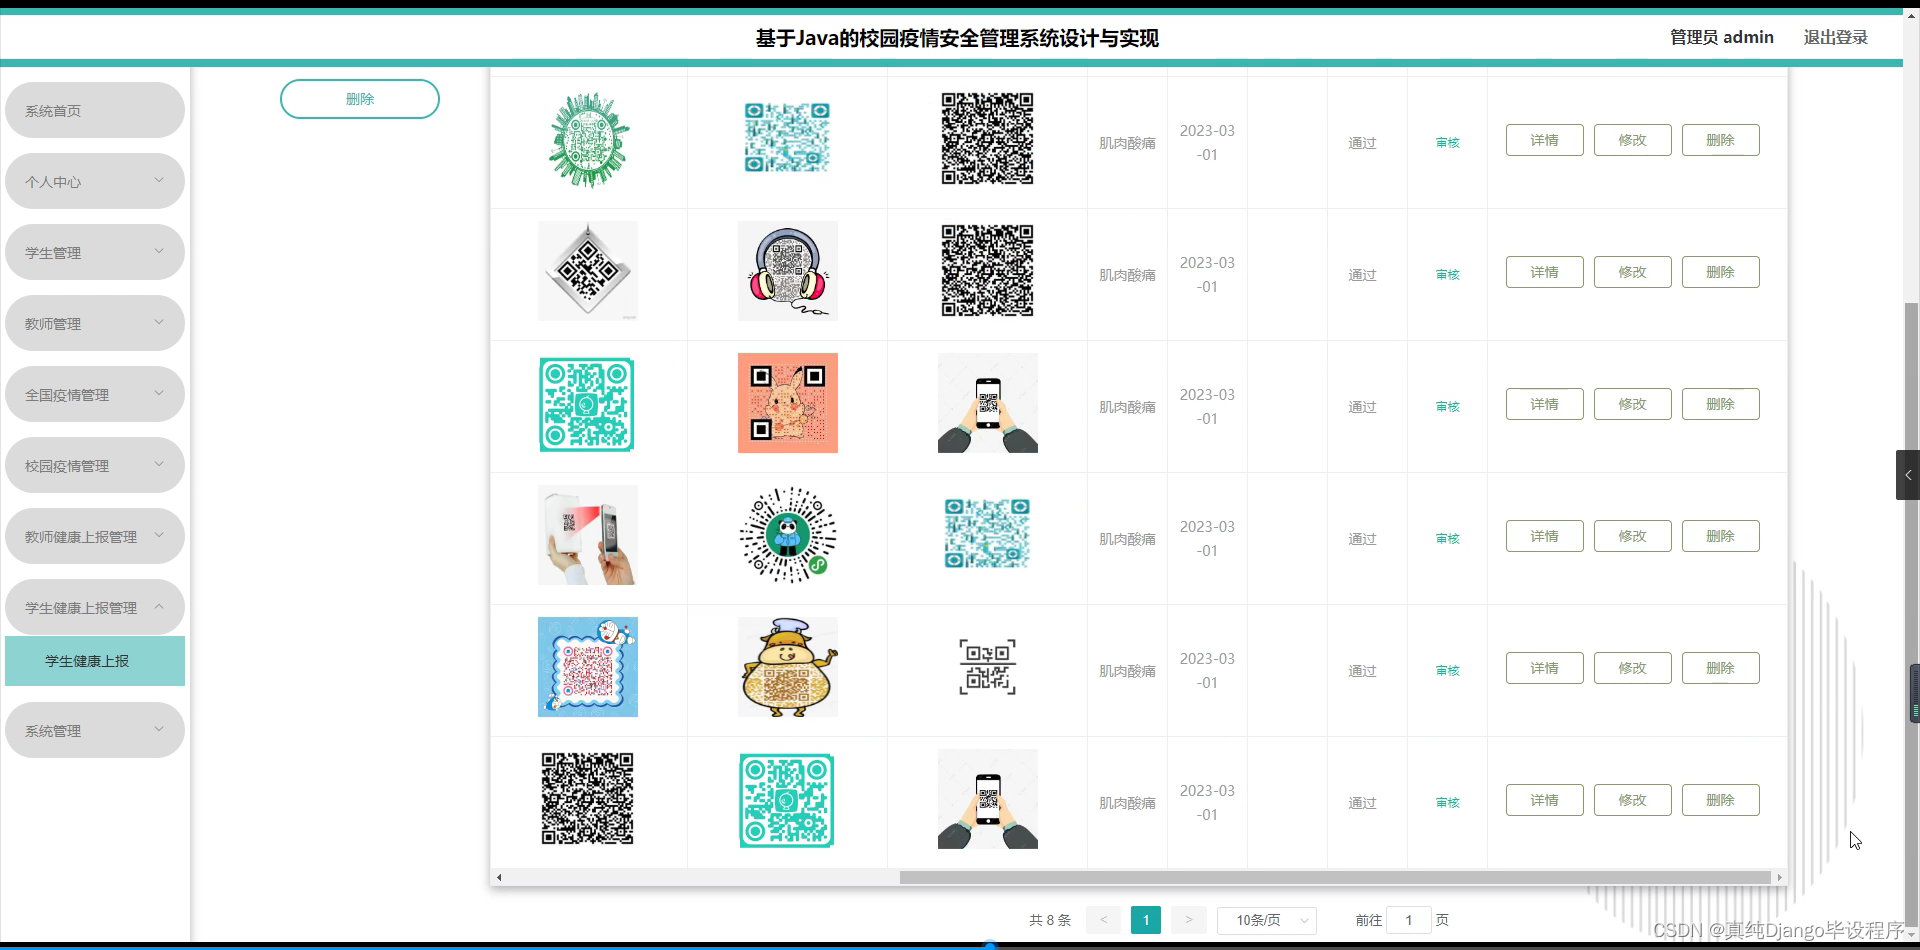1920x950 pixels.
Task: Open black QR thumbnail beside headphones QR
Action: coord(988,271)
